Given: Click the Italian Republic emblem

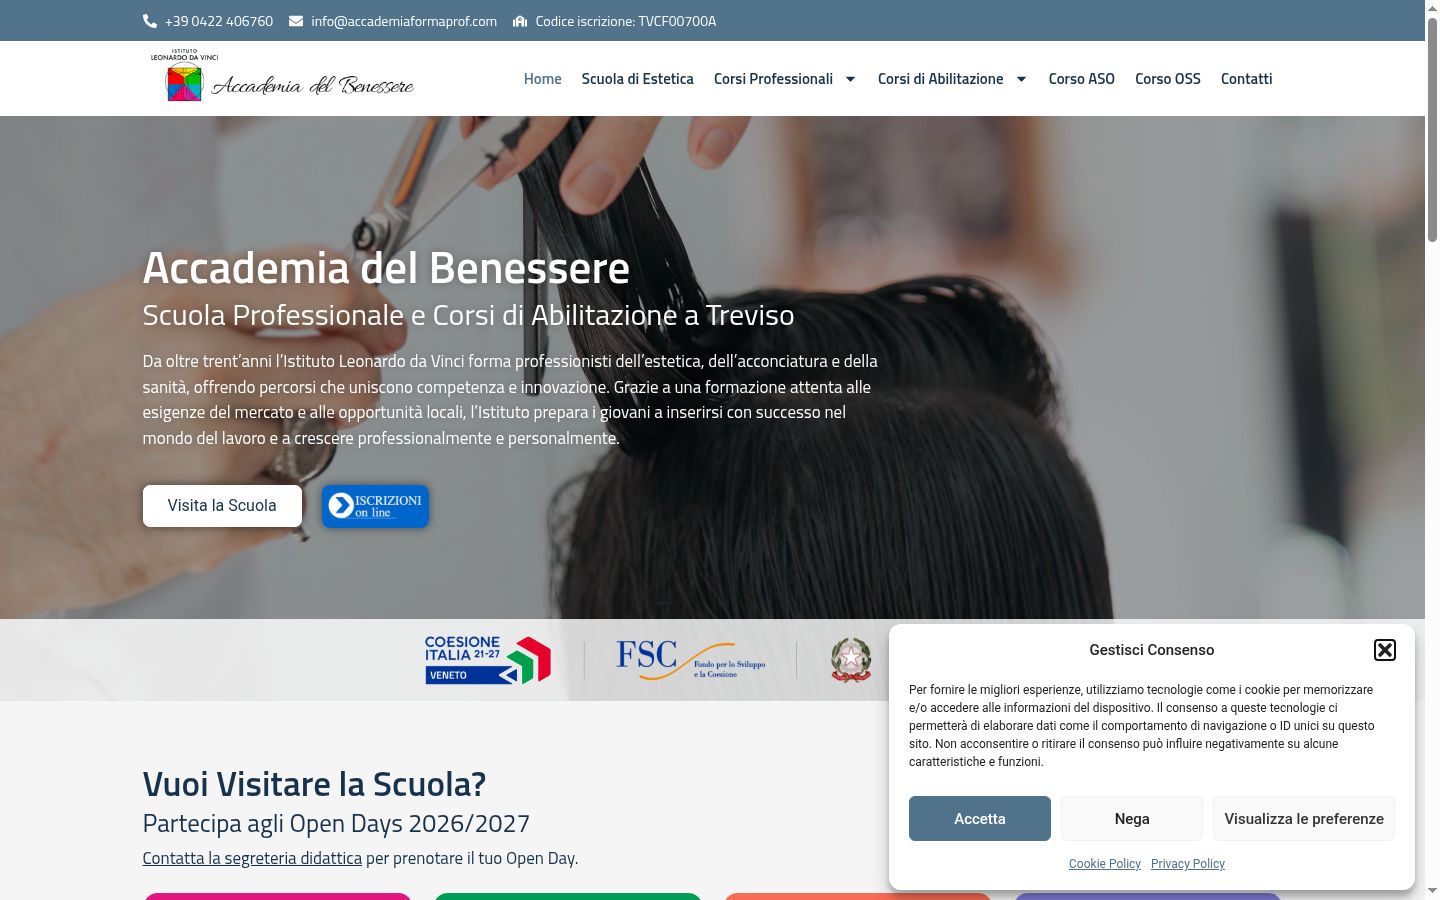Looking at the screenshot, I should click(x=851, y=660).
